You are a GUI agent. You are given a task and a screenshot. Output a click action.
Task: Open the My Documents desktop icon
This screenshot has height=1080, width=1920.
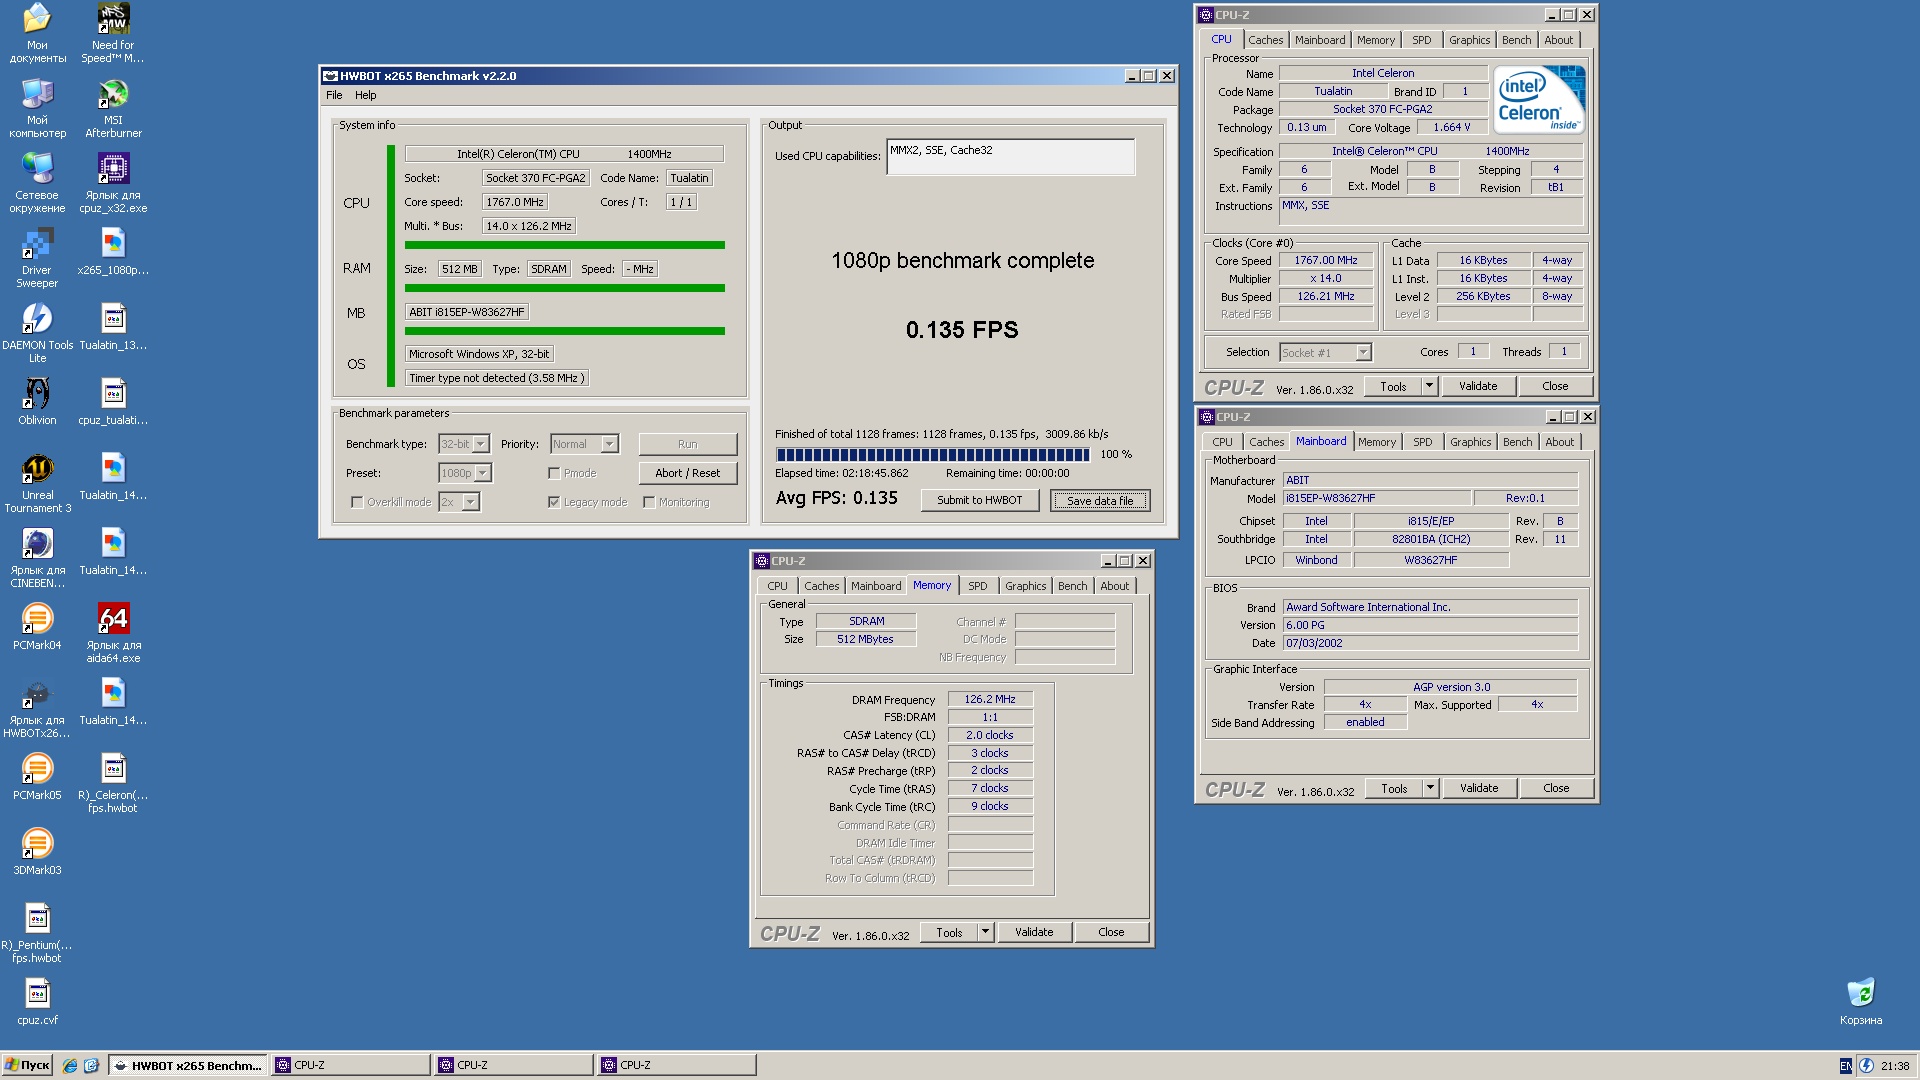coord(37,32)
